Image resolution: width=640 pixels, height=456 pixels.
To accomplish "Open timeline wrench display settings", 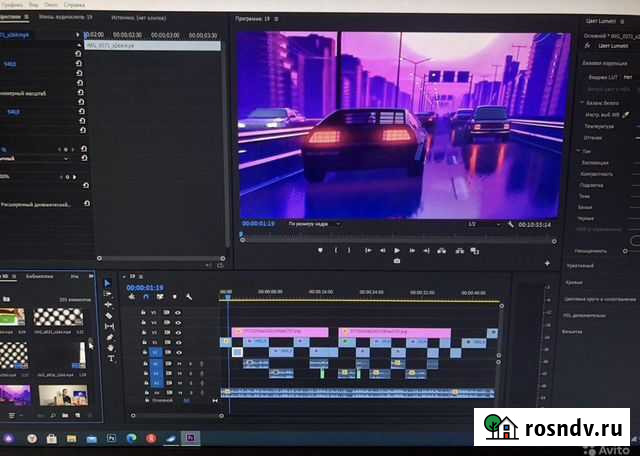I will (x=189, y=297).
